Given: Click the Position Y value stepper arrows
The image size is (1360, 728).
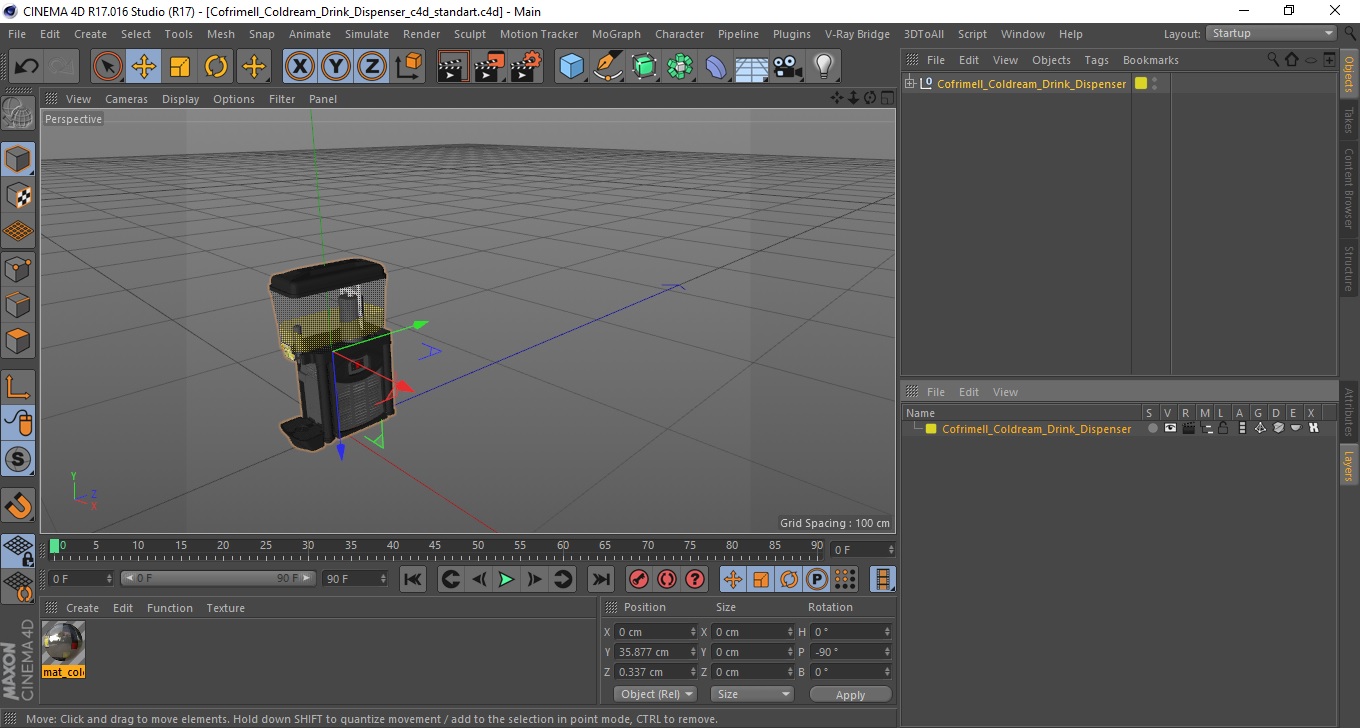Looking at the screenshot, I should click(693, 652).
